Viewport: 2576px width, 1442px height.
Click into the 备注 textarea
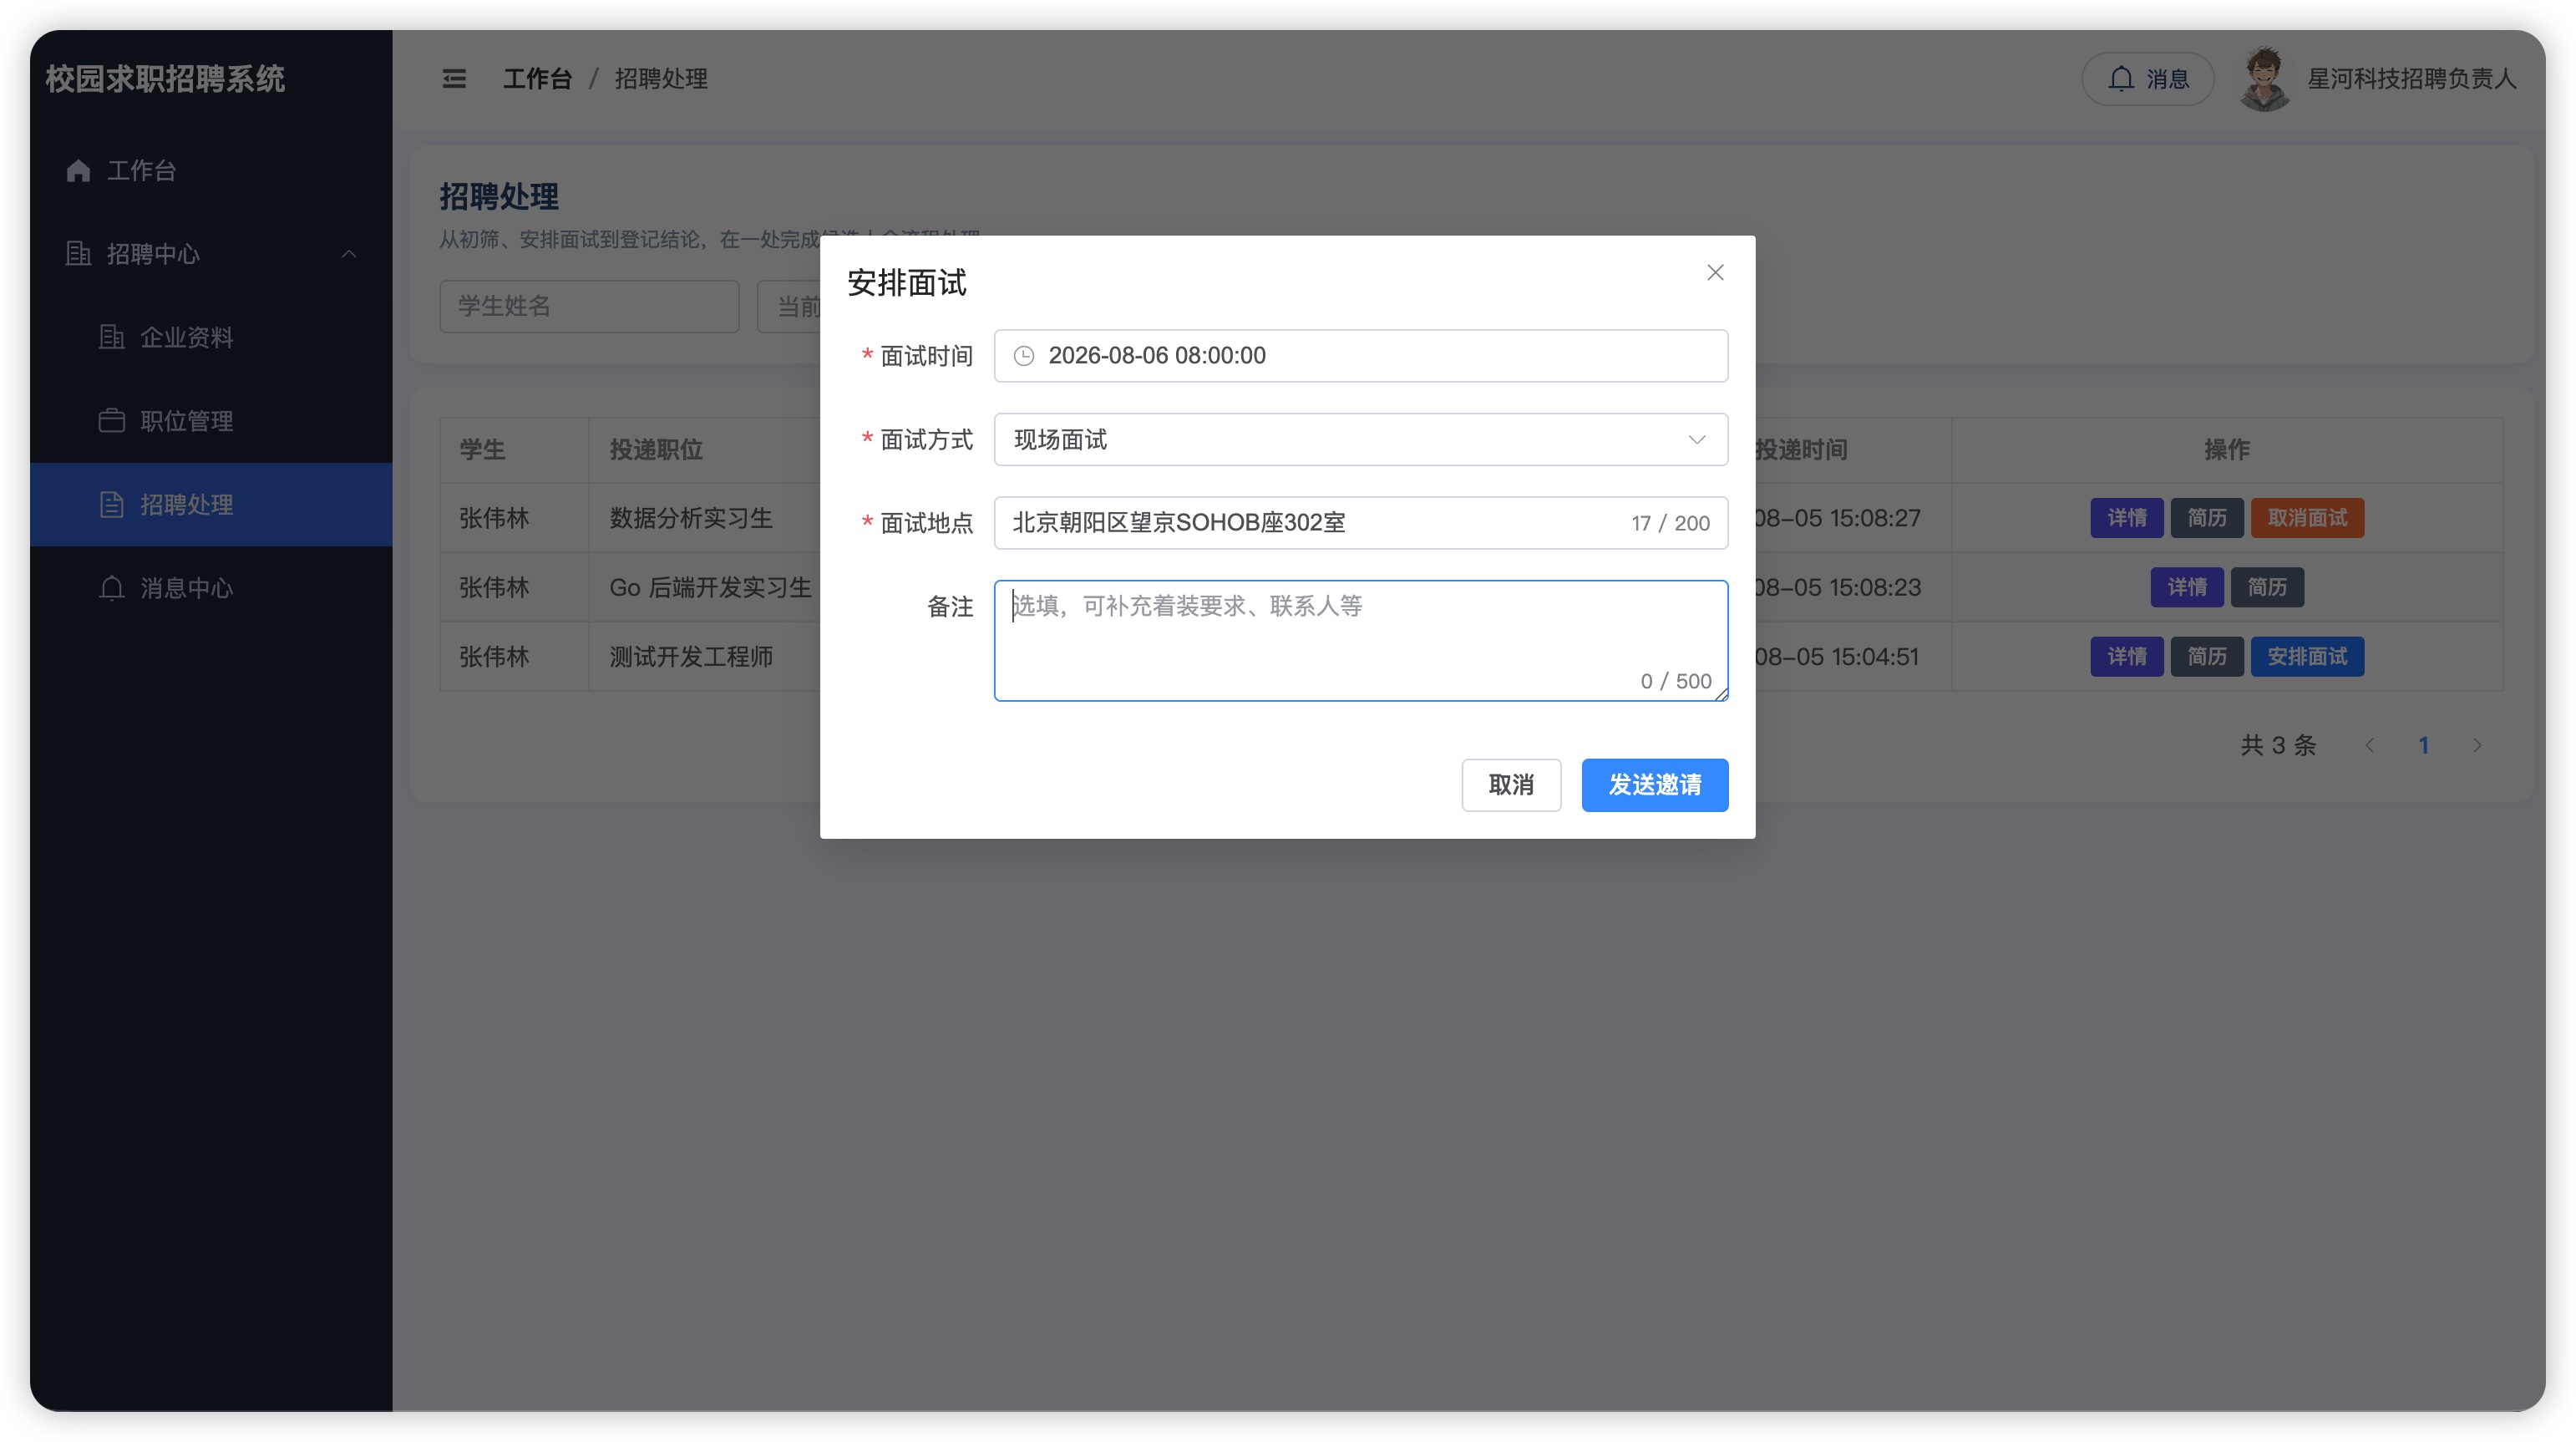tap(1360, 641)
